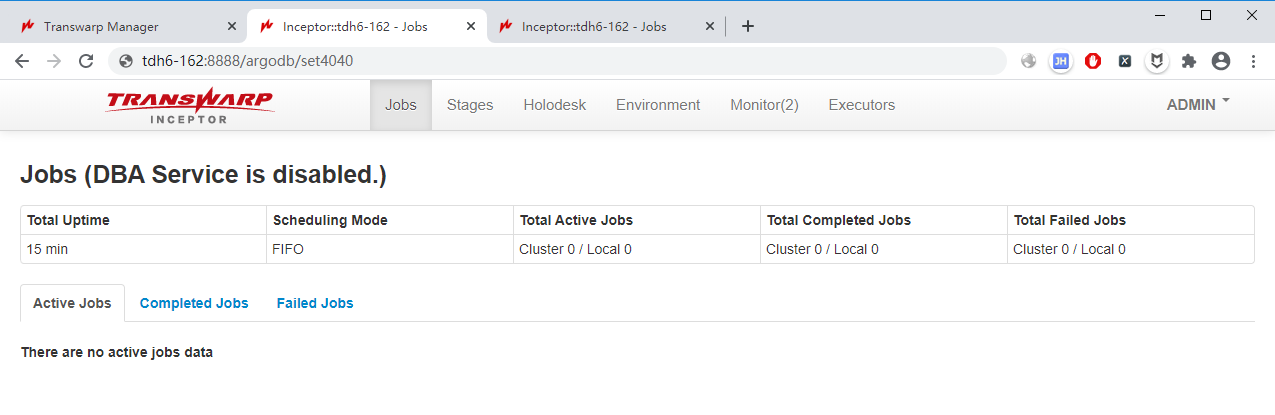1275x415 pixels.
Task: Click the gray globe extension icon
Action: pos(1029,61)
